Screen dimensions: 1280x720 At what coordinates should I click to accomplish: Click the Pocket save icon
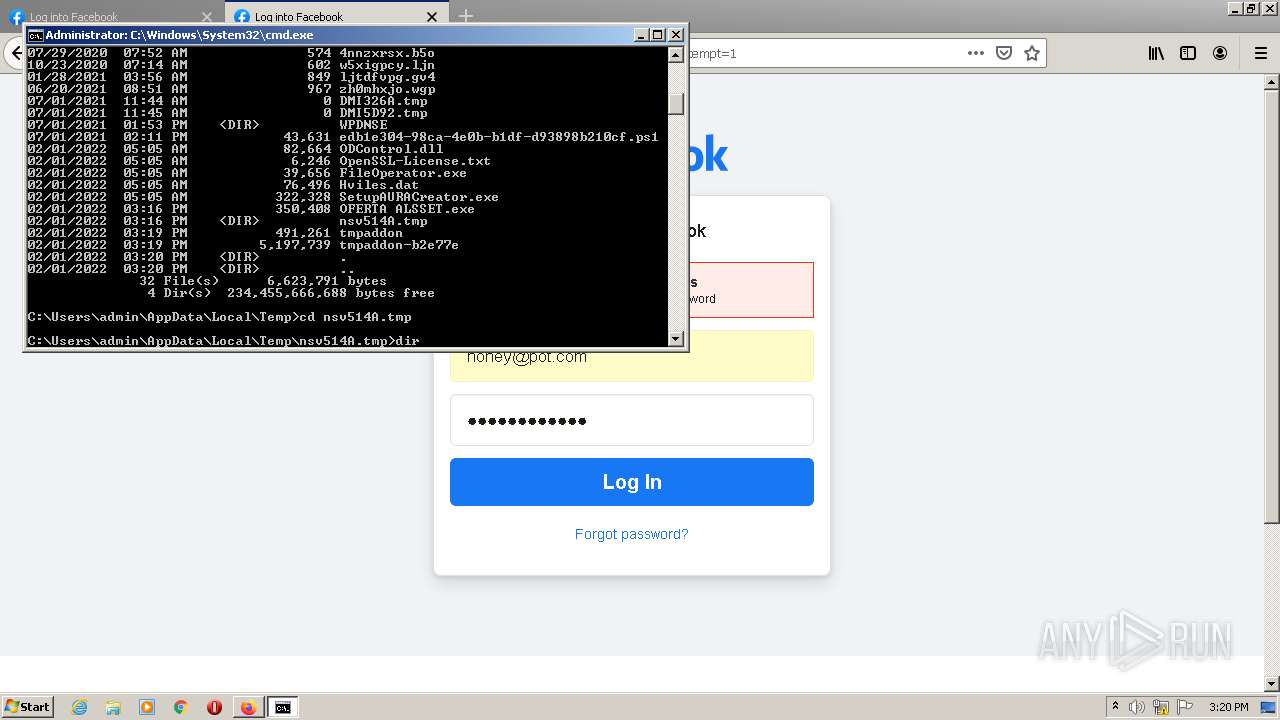click(1004, 53)
